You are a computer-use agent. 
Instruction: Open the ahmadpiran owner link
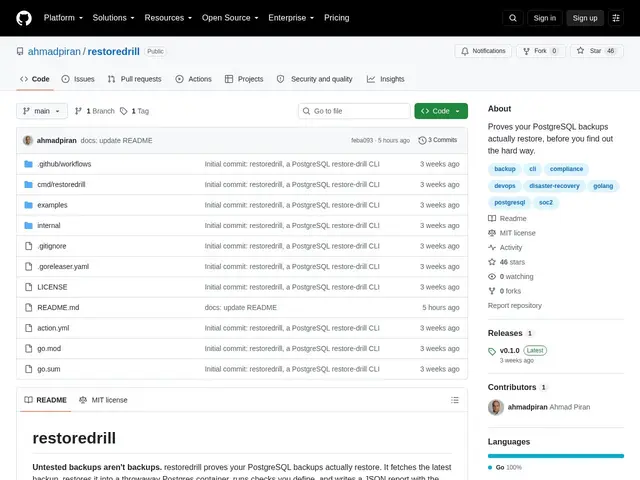pos(54,51)
